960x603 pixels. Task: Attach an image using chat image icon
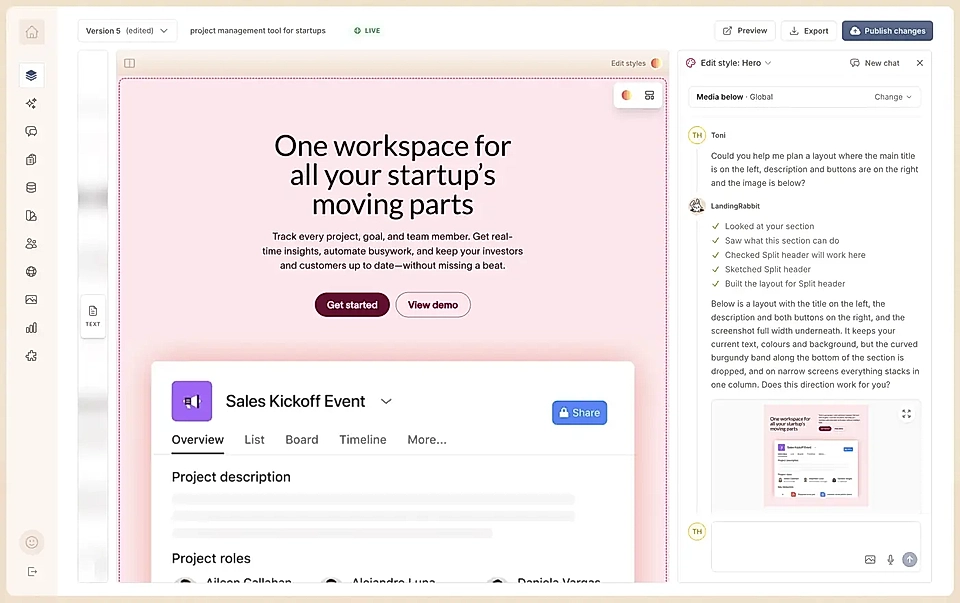click(870, 560)
